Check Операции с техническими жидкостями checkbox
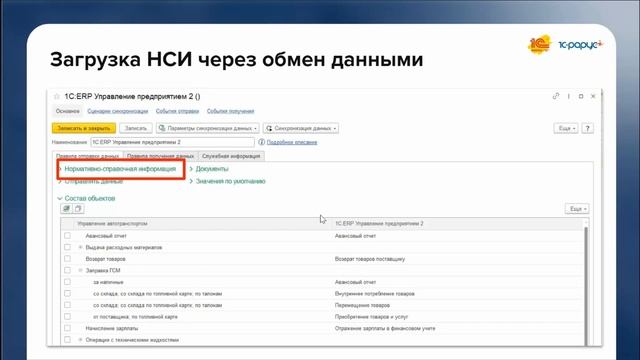Viewport: 640px width, 360px height. (67, 340)
